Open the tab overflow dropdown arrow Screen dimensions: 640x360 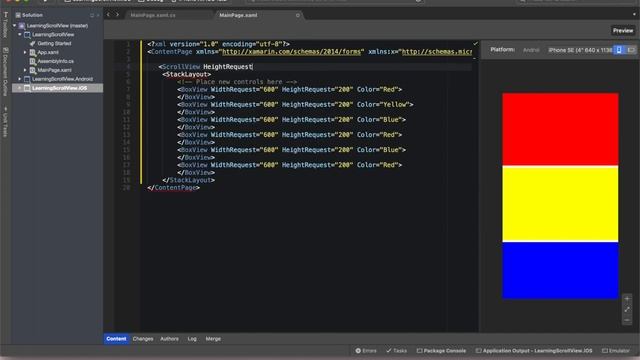634,15
